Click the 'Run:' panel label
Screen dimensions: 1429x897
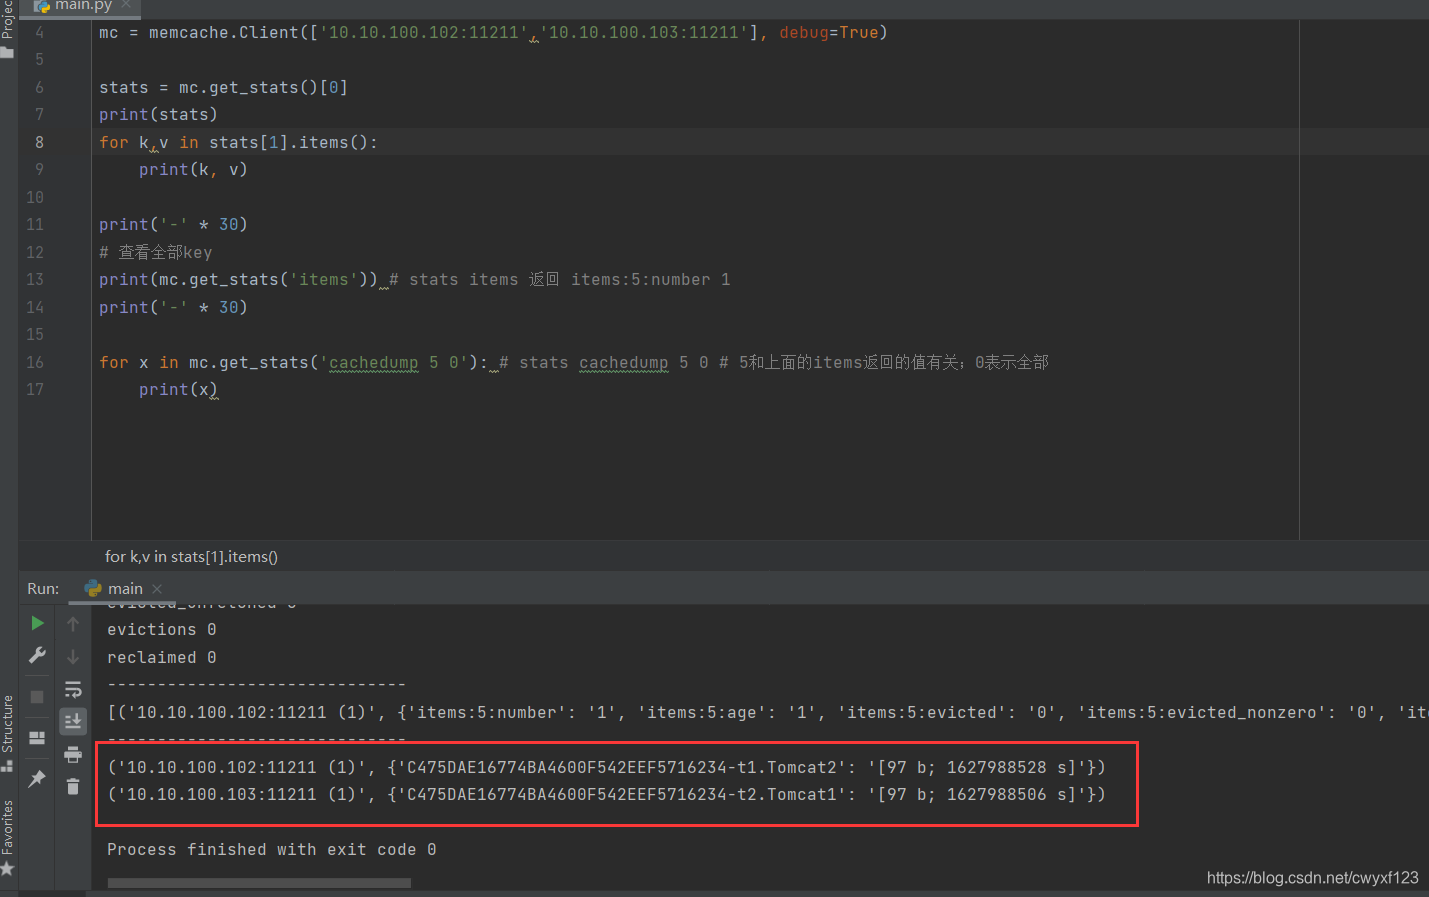pyautogui.click(x=43, y=589)
